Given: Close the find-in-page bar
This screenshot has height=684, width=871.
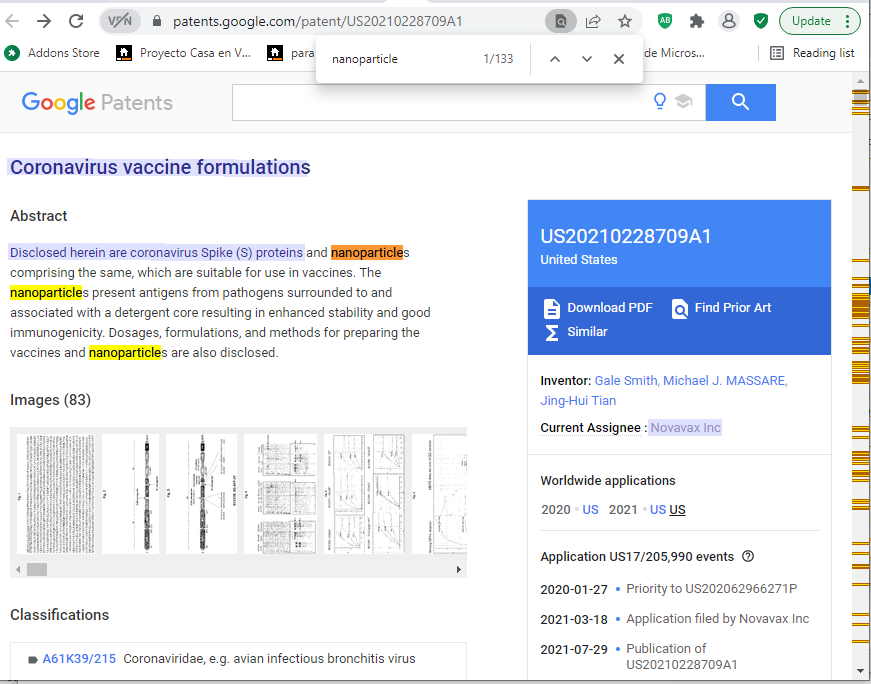Looking at the screenshot, I should (x=619, y=59).
